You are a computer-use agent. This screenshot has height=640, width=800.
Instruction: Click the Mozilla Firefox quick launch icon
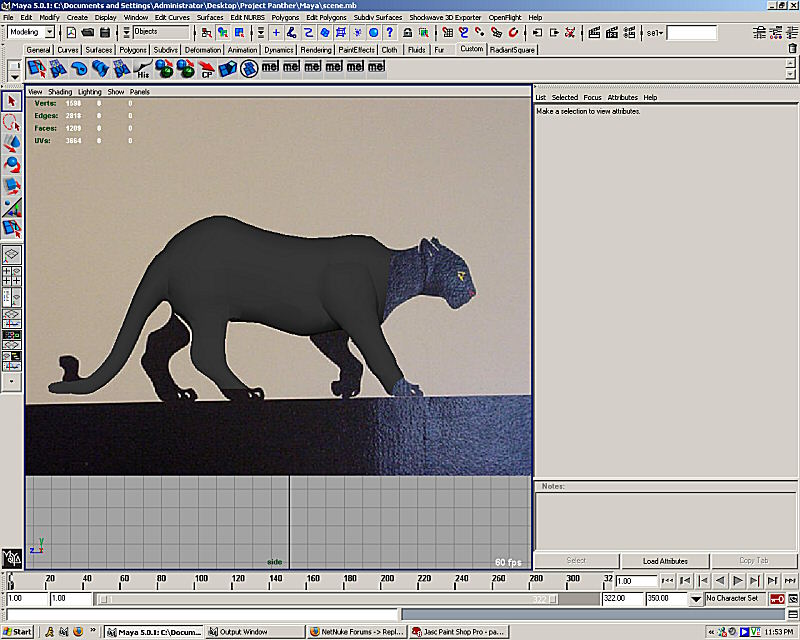coord(78,632)
